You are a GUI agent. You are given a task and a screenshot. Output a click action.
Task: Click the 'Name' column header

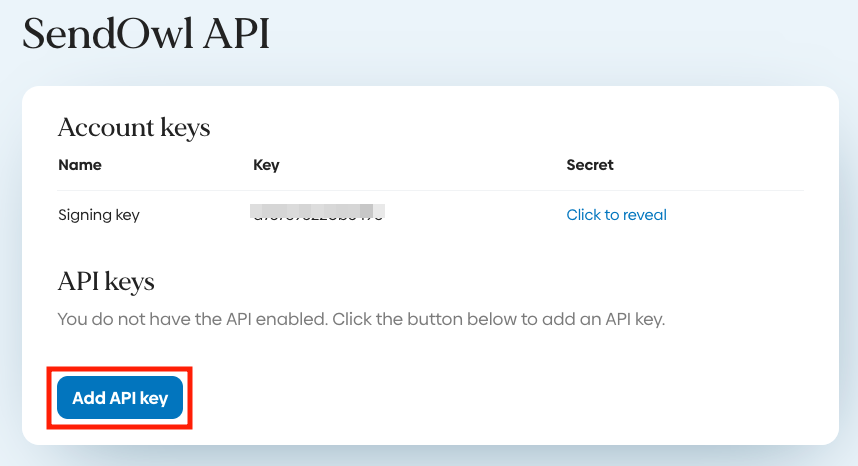[x=80, y=165]
